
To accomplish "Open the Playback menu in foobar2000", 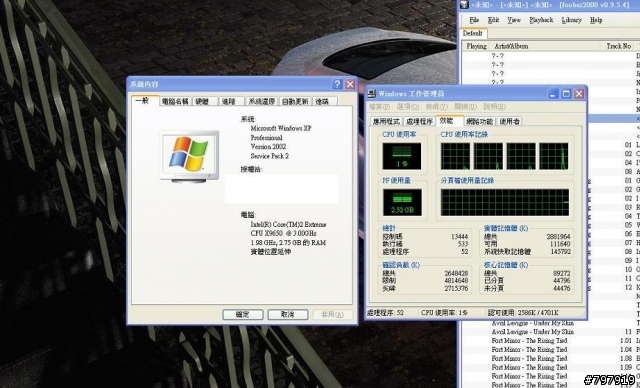I will click(541, 20).
